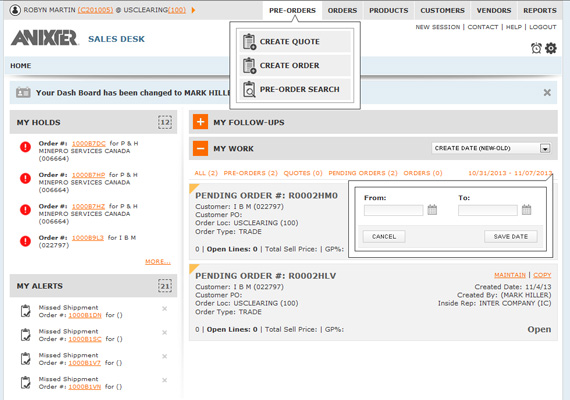Dismiss the Dash Board changed notification
Screen dimensions: 570x400
click(x=547, y=93)
